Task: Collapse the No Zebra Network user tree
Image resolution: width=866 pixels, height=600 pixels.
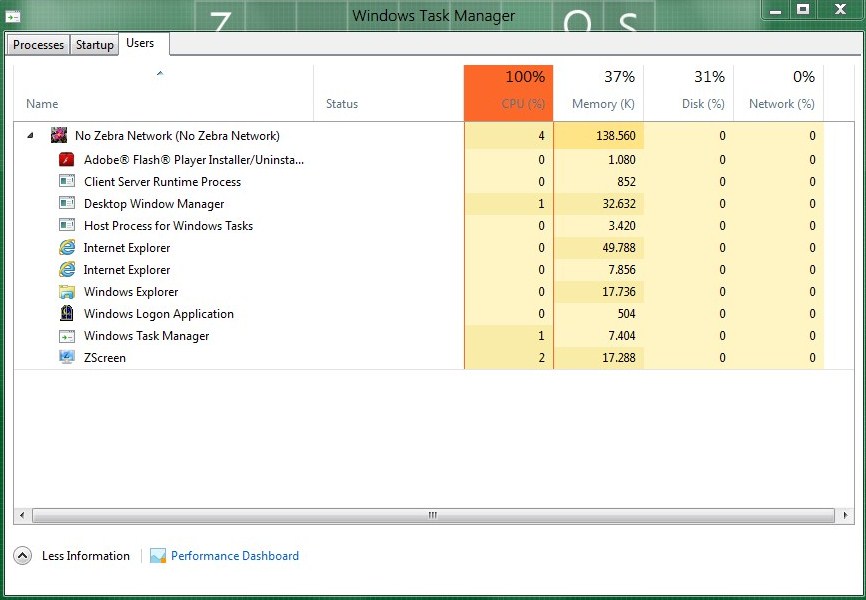Action: tap(30, 135)
